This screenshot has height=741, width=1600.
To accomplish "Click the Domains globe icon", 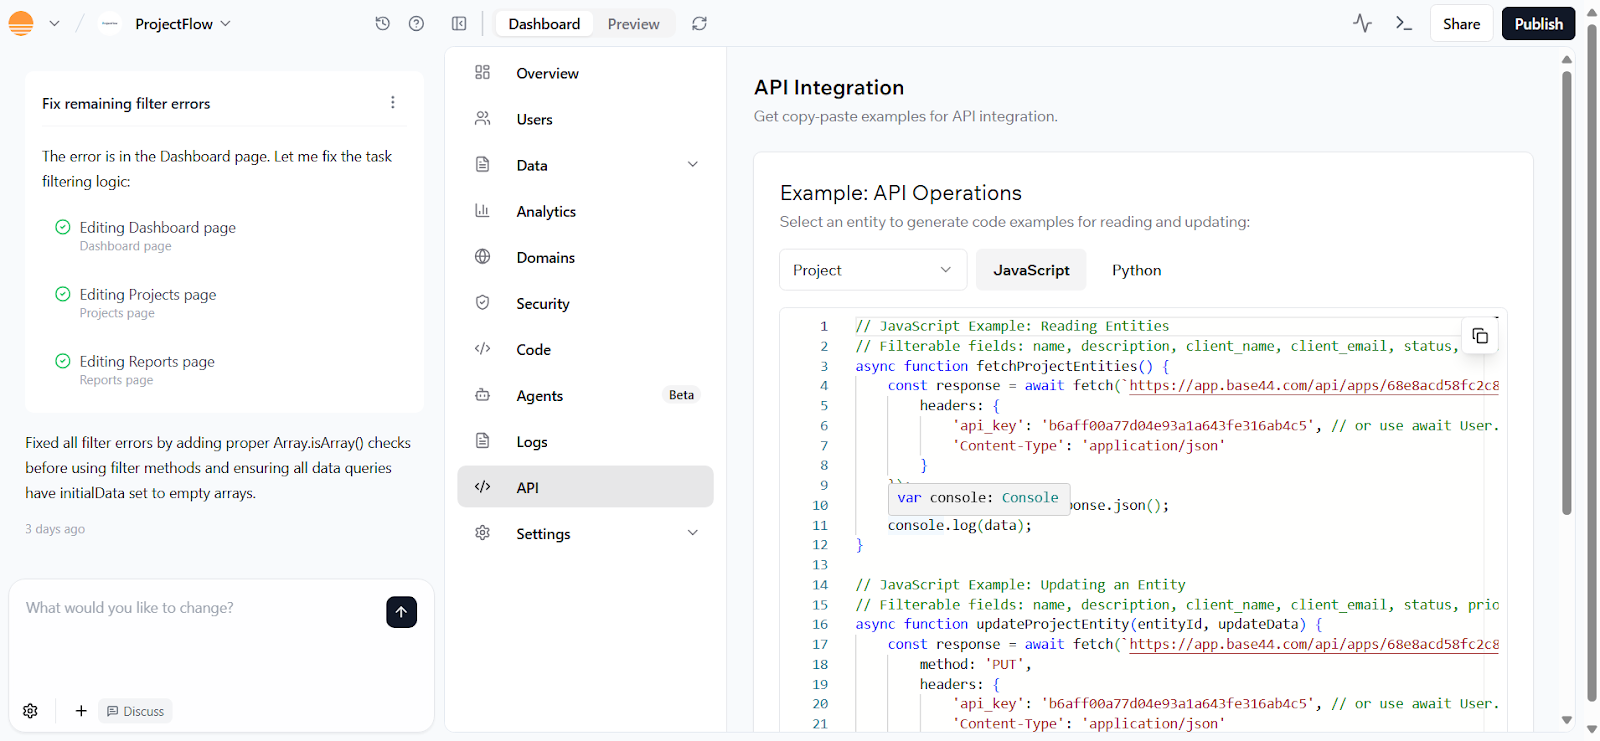I will coord(482,256).
